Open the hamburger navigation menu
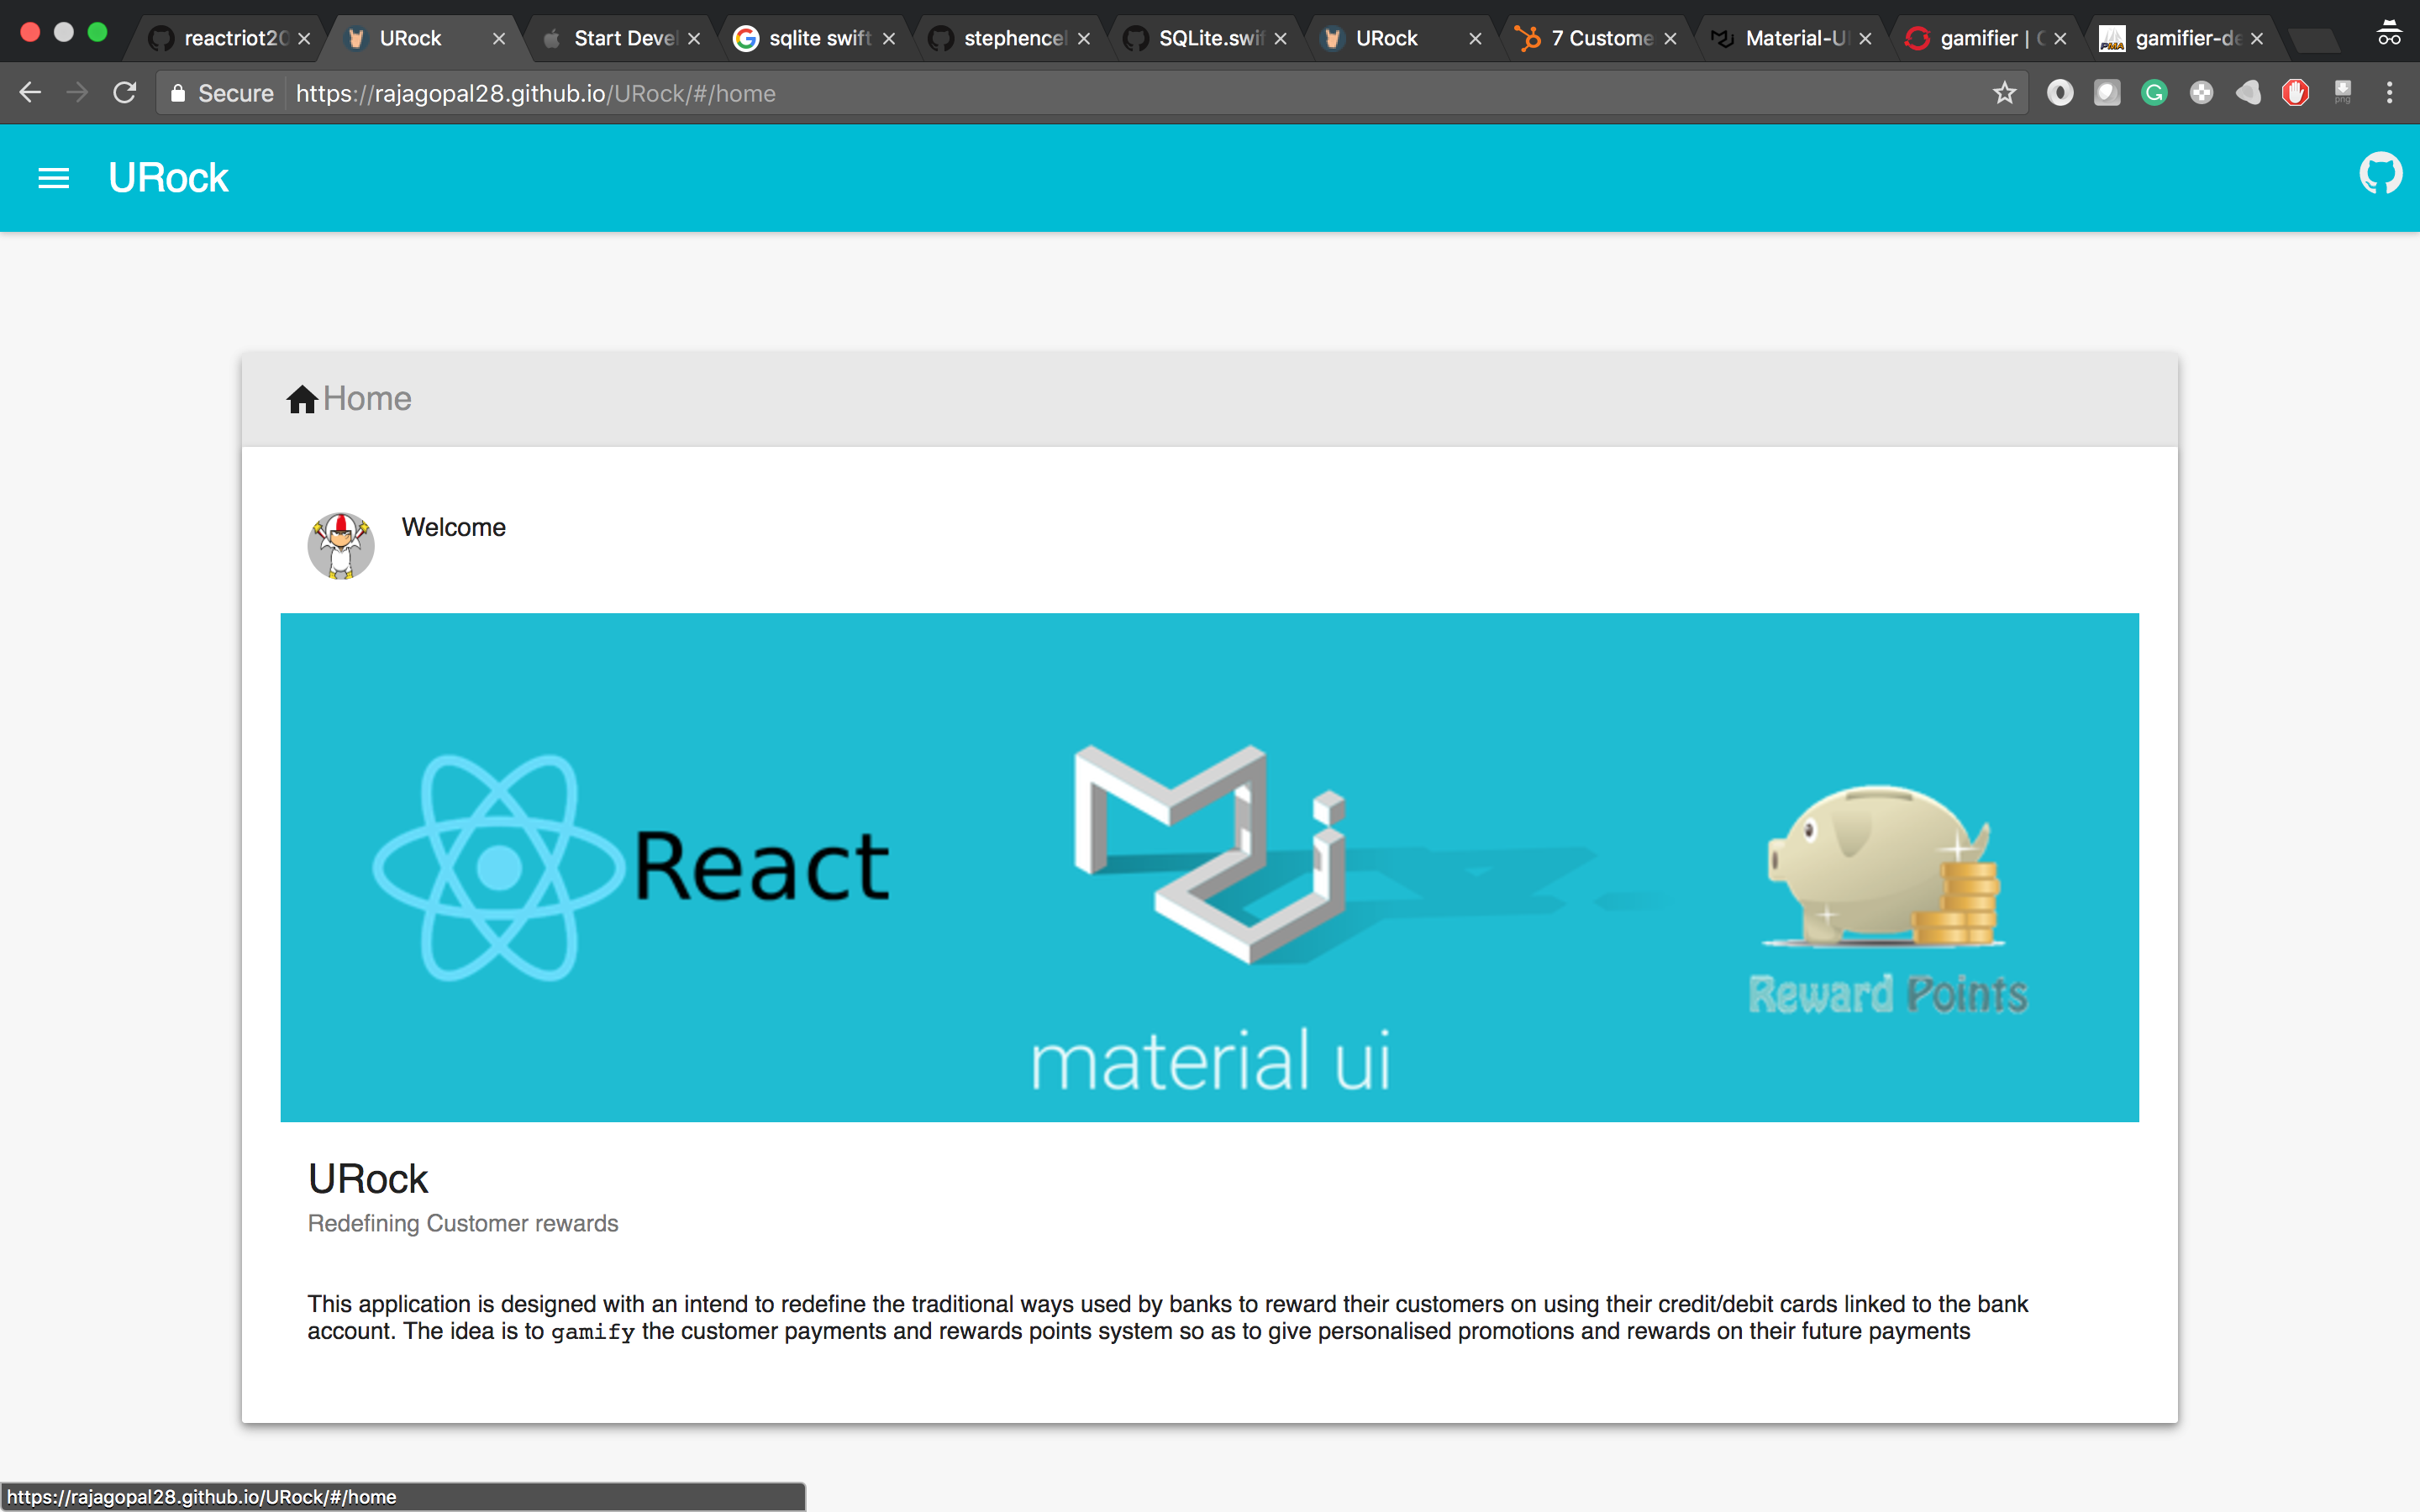 point(53,178)
